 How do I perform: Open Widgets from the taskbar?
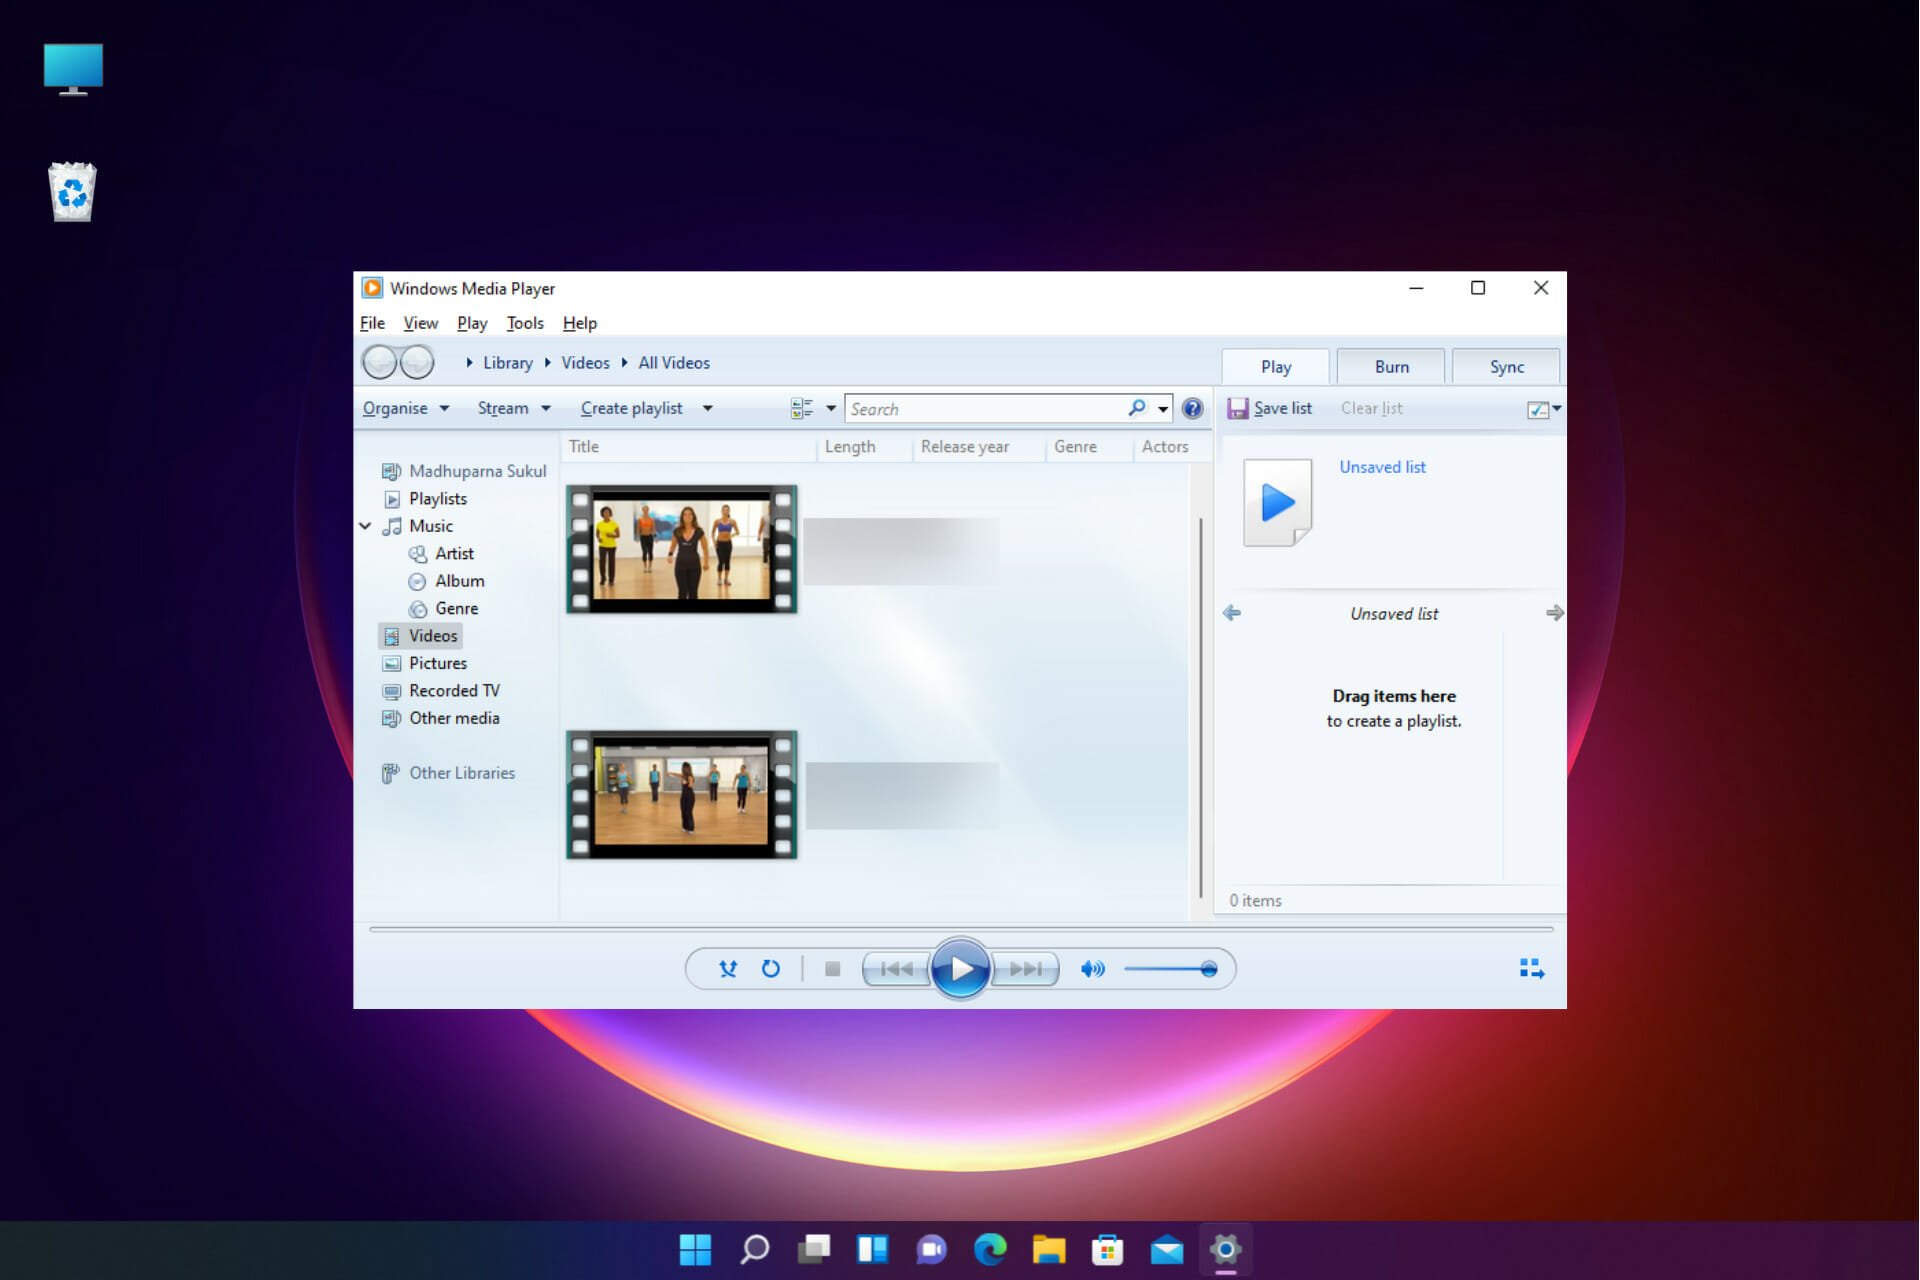point(872,1249)
